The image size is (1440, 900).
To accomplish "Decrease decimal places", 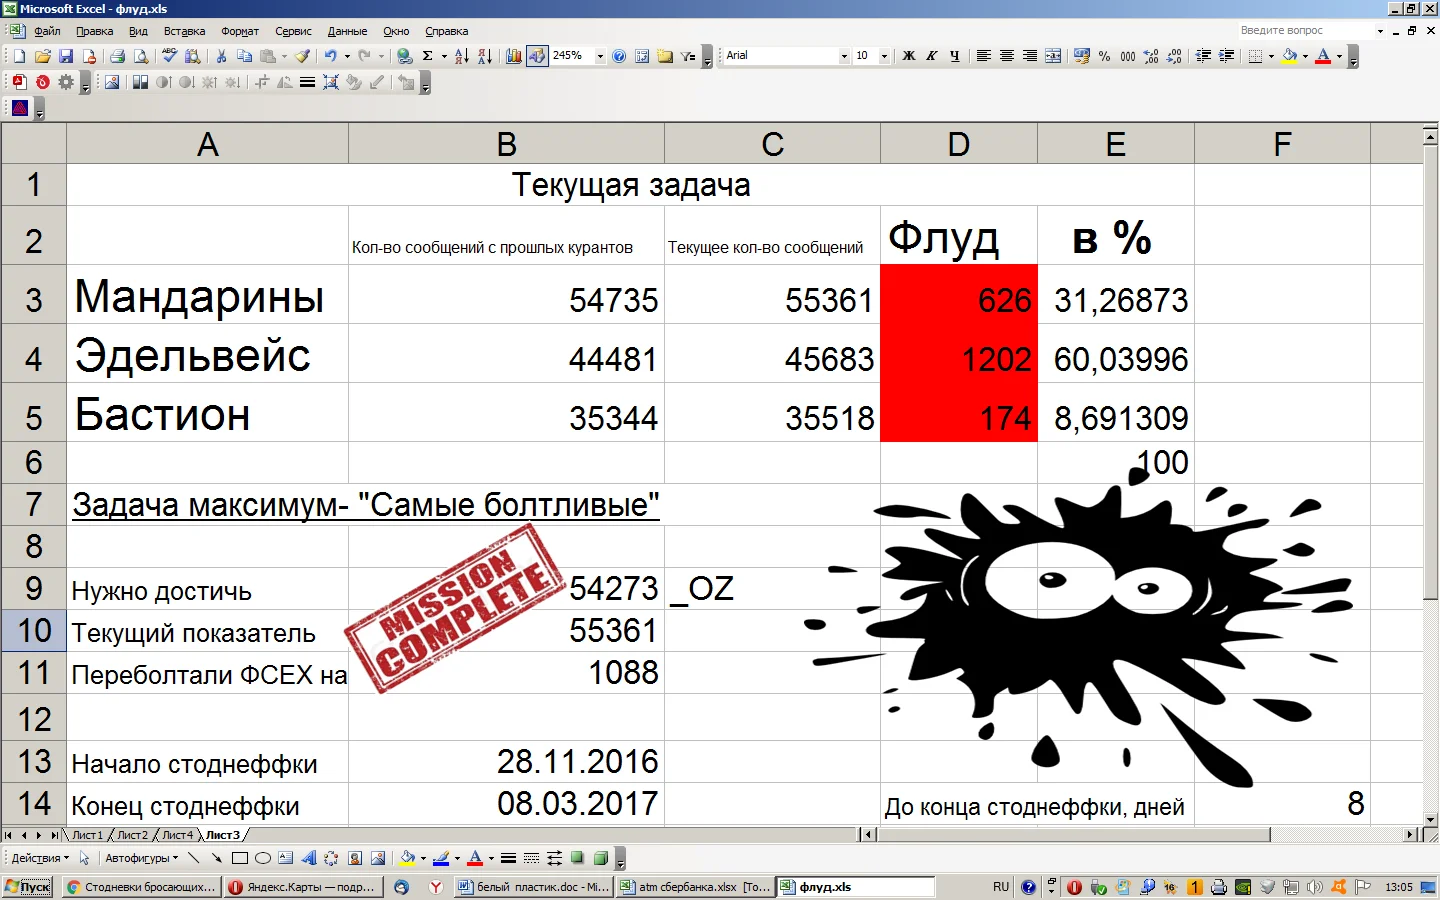I will coord(1174,56).
